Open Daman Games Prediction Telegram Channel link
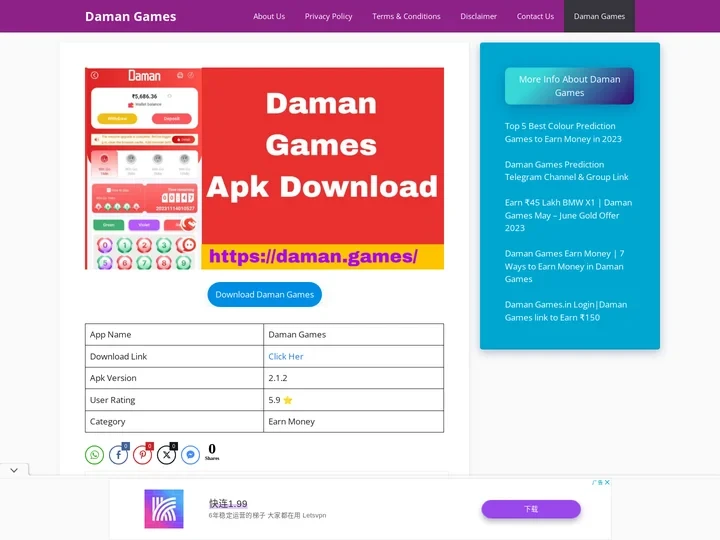The height and width of the screenshot is (540, 720). pos(566,170)
